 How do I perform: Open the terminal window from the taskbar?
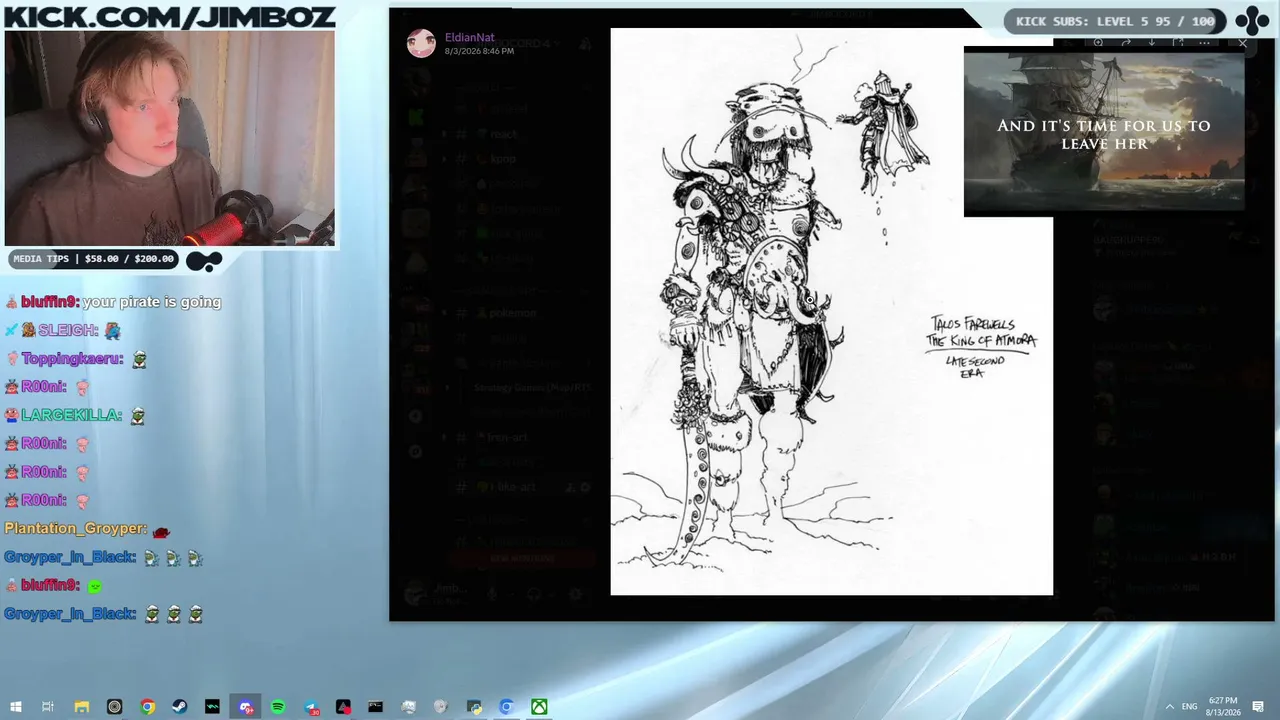(x=375, y=707)
